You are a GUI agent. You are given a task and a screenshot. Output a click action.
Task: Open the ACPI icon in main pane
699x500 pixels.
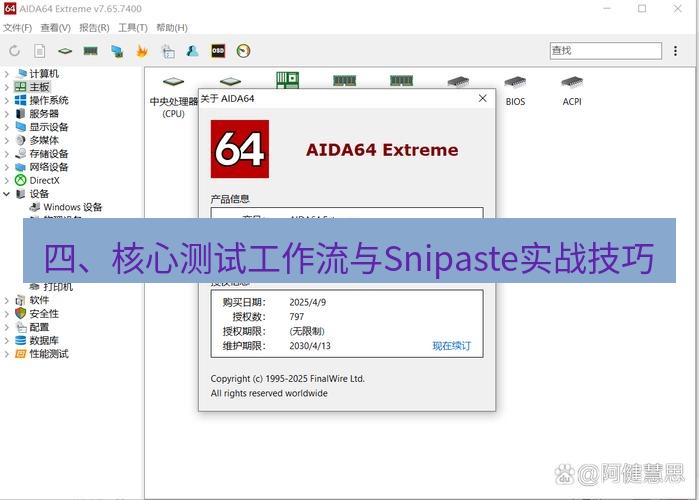click(572, 90)
